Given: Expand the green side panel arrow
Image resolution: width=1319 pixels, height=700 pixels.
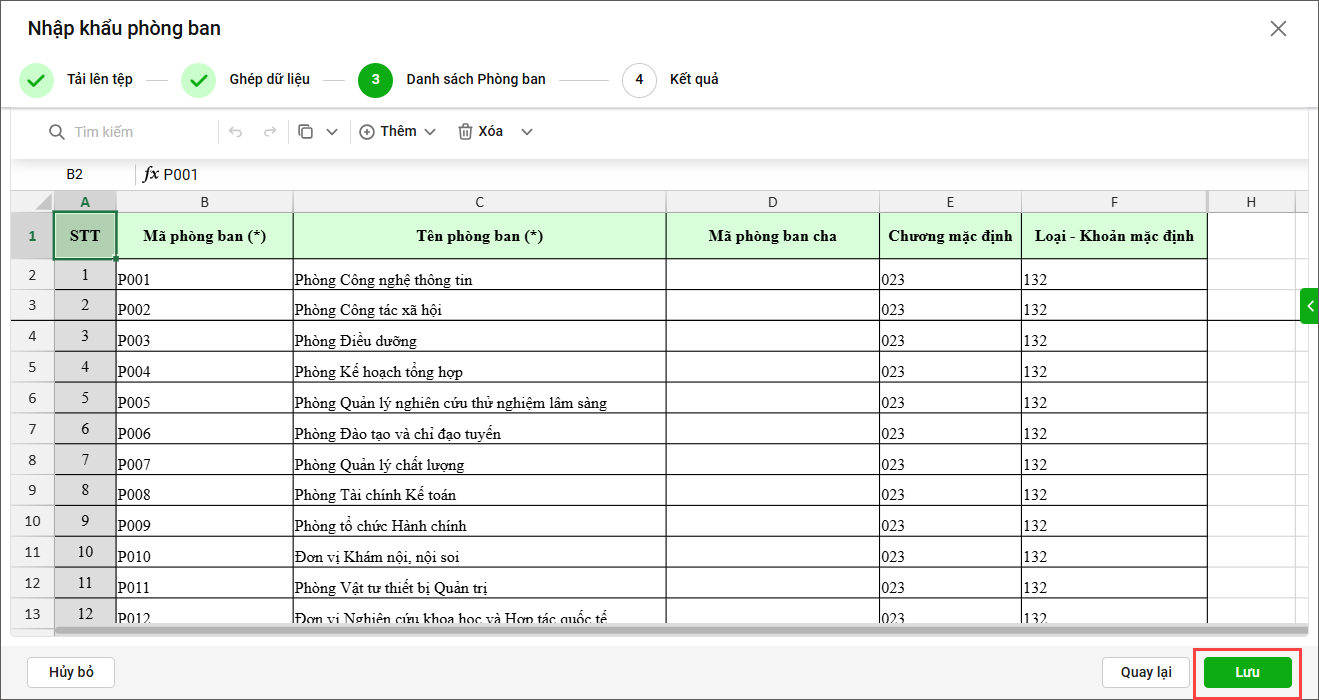Looking at the screenshot, I should point(1310,306).
